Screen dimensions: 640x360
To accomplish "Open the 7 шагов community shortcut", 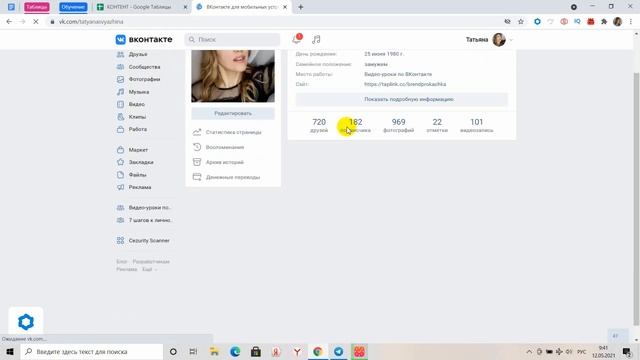I will [x=144, y=220].
